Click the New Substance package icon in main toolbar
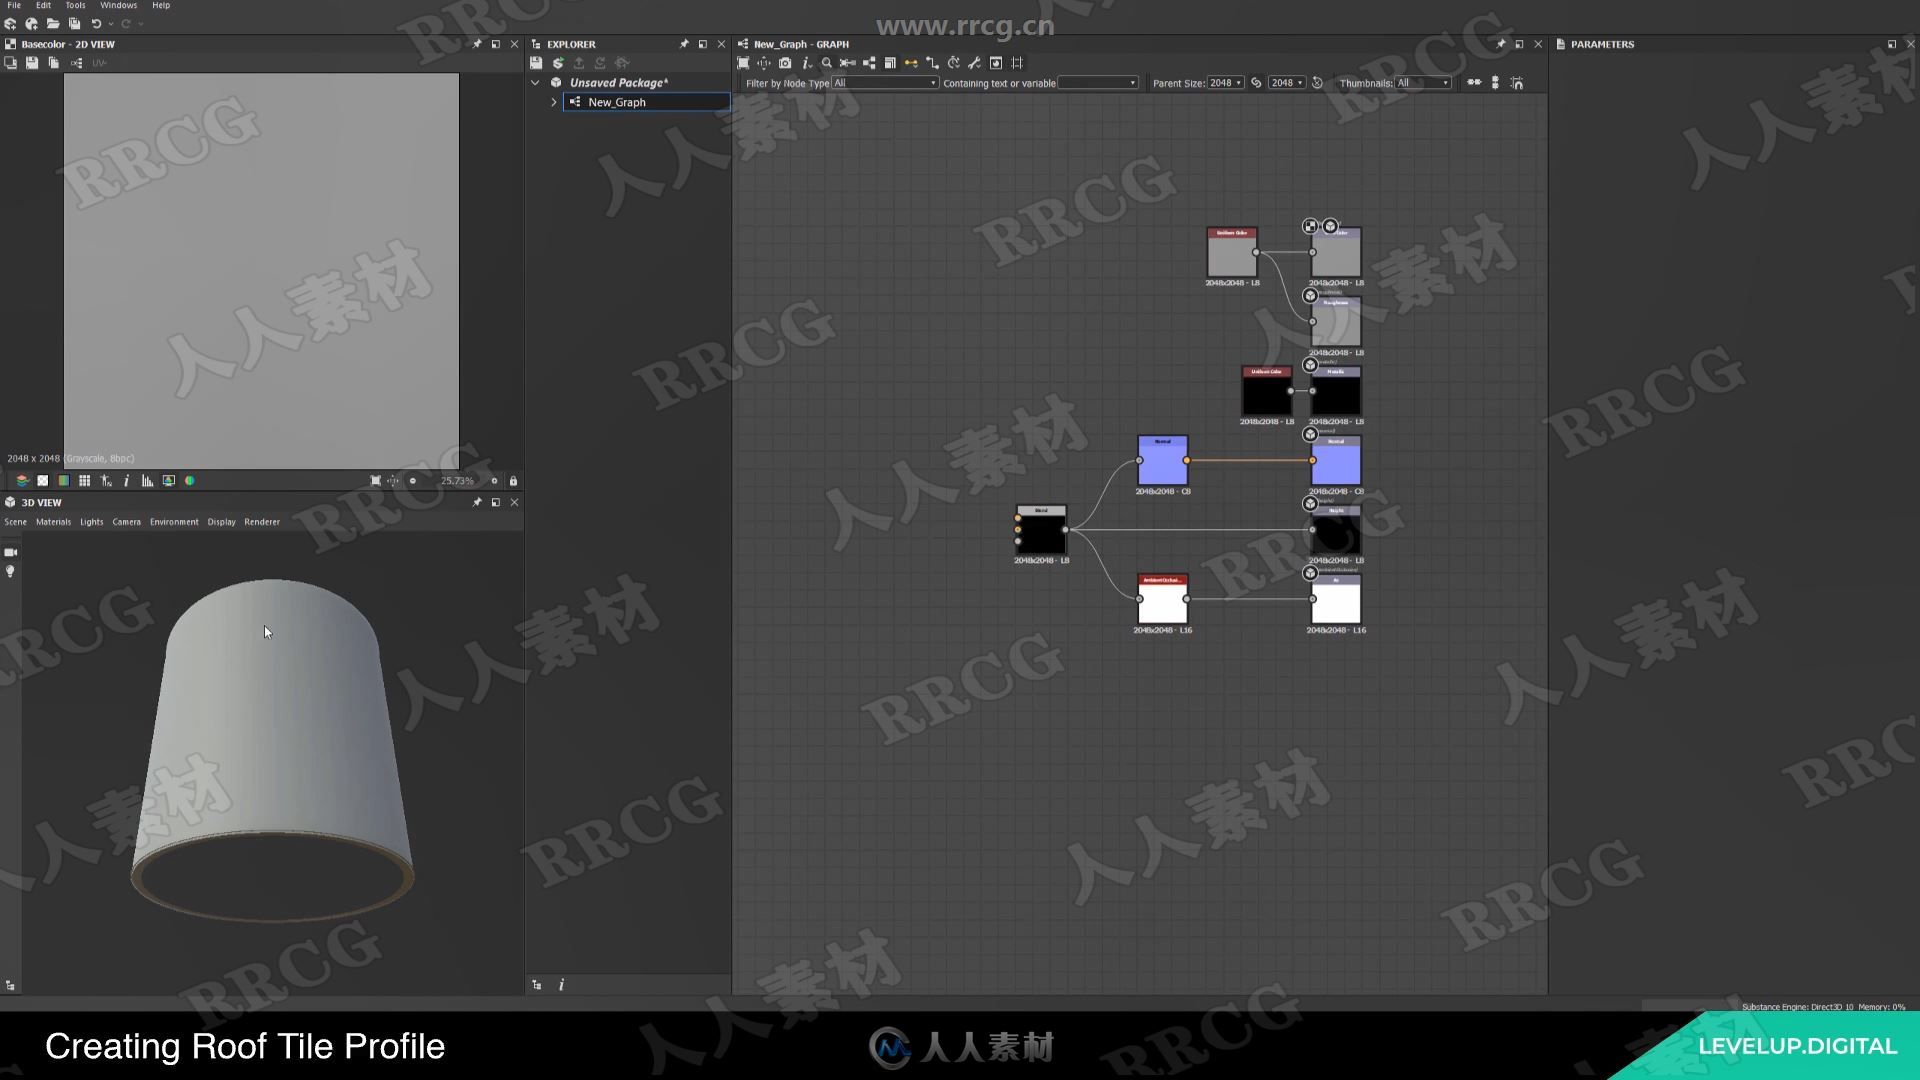 pyautogui.click(x=10, y=24)
